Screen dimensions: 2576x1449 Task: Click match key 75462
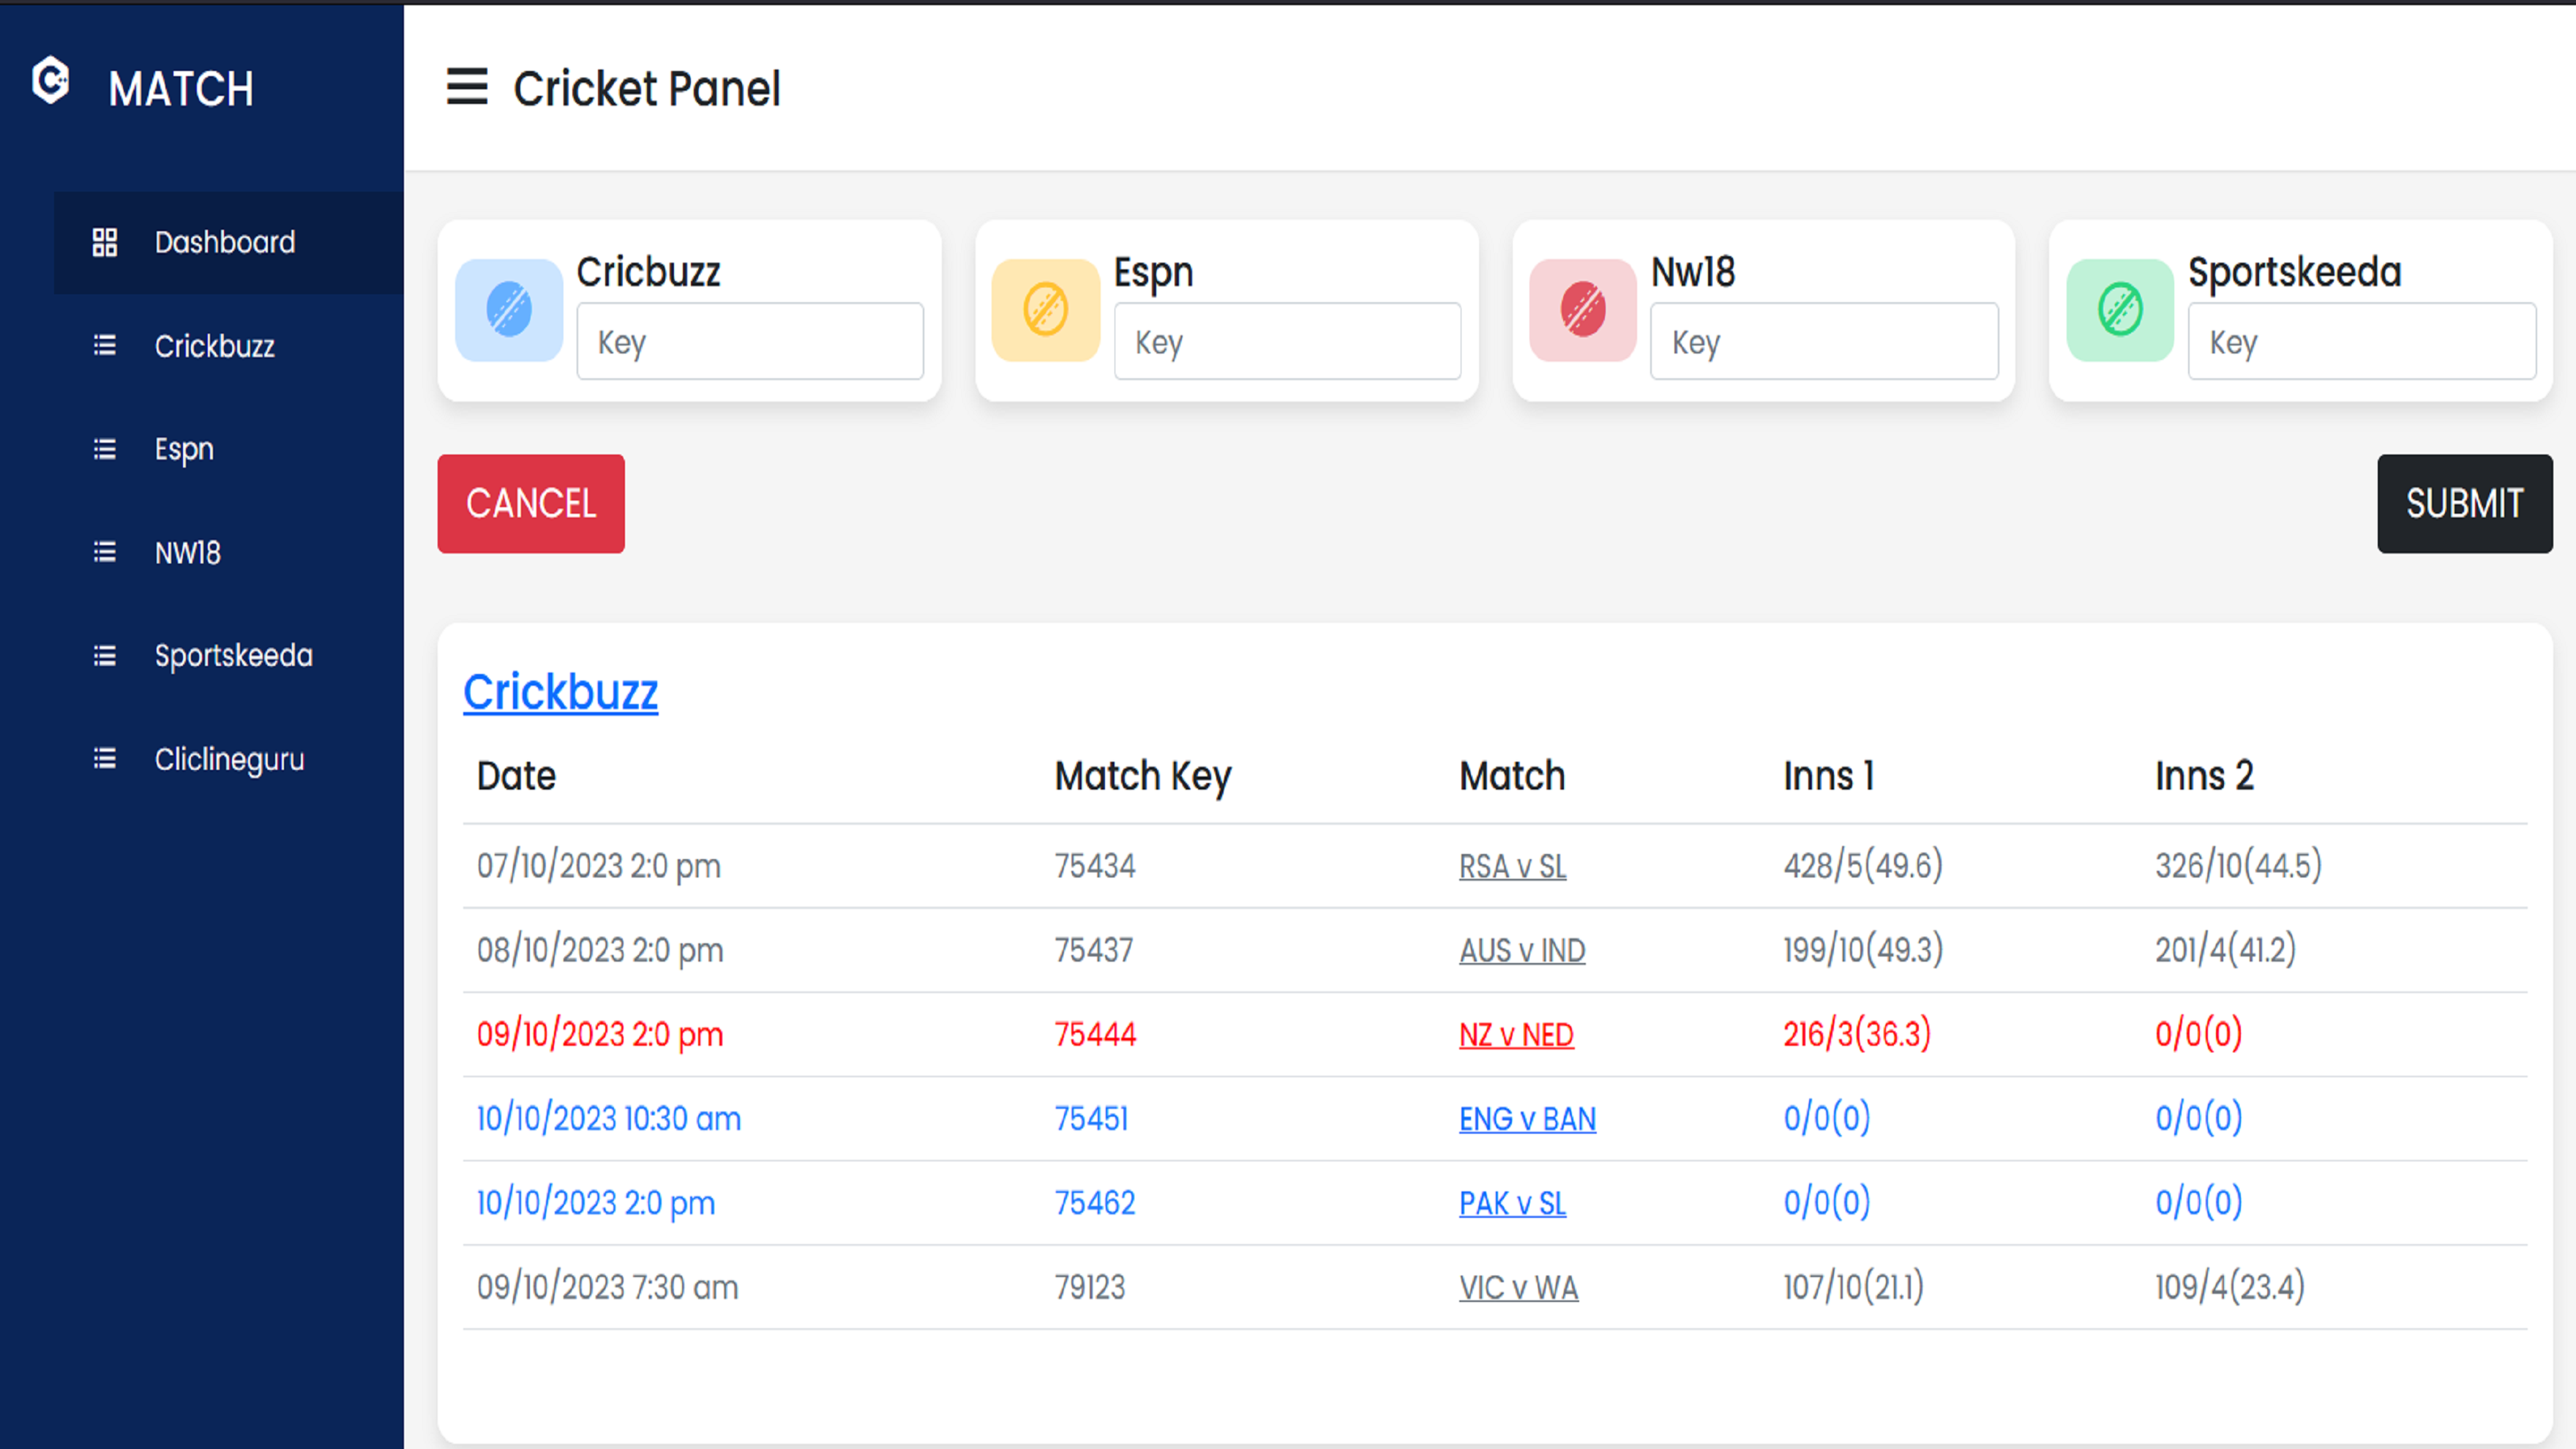tap(1095, 1202)
